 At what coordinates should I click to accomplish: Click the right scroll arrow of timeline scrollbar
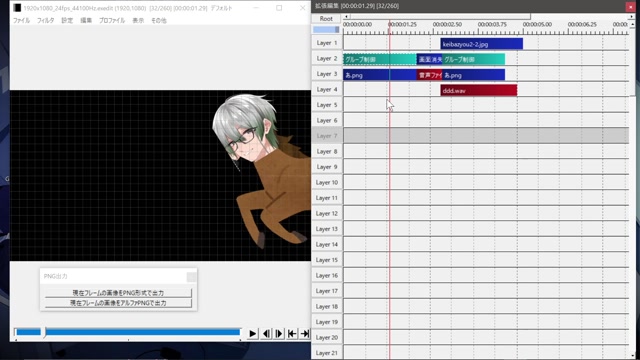click(x=631, y=17)
